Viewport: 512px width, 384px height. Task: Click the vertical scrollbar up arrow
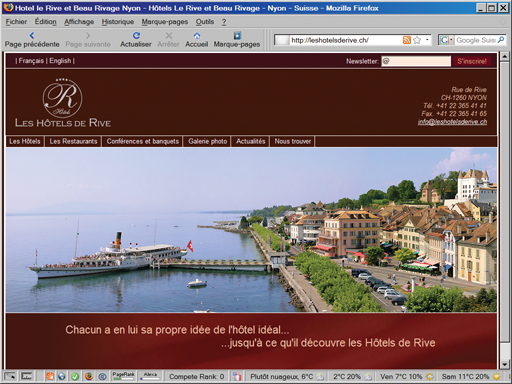(x=504, y=56)
